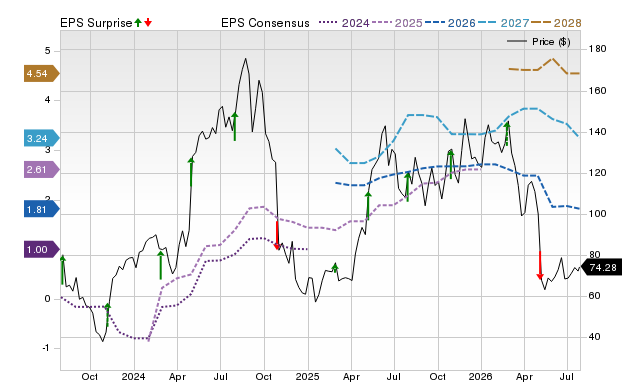Click the 140 price axis label
The height and width of the screenshot is (382, 640).
coord(598,132)
